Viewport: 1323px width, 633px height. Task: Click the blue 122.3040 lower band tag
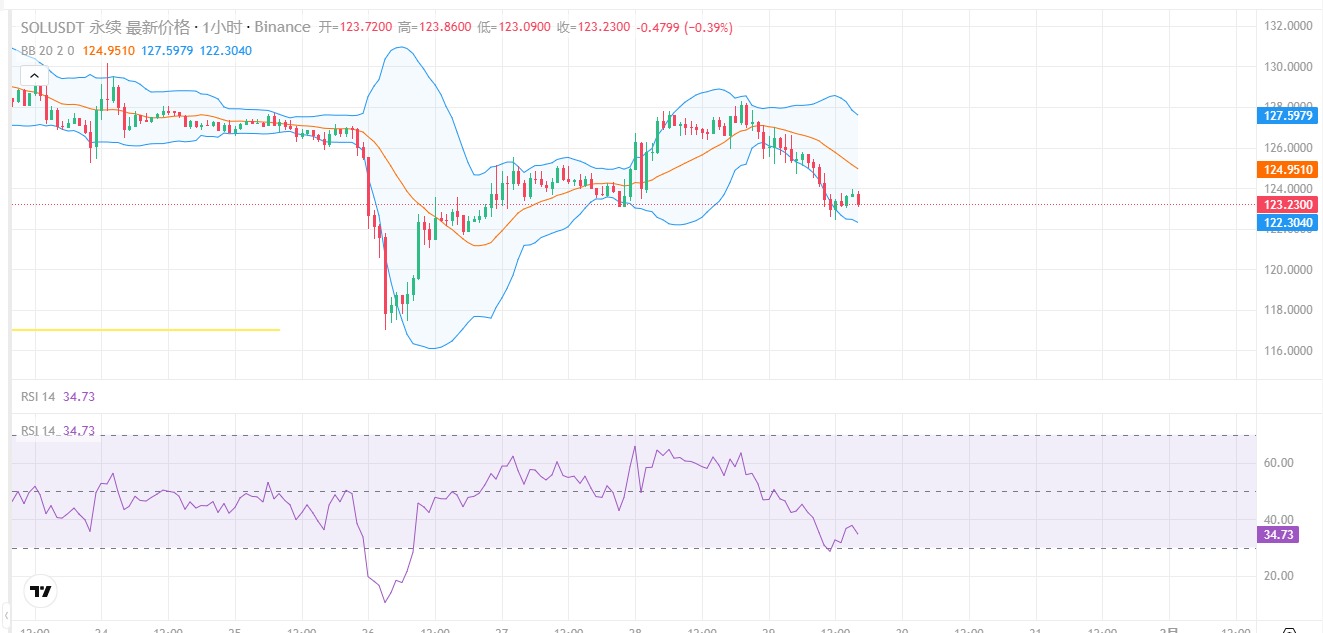coord(1288,222)
